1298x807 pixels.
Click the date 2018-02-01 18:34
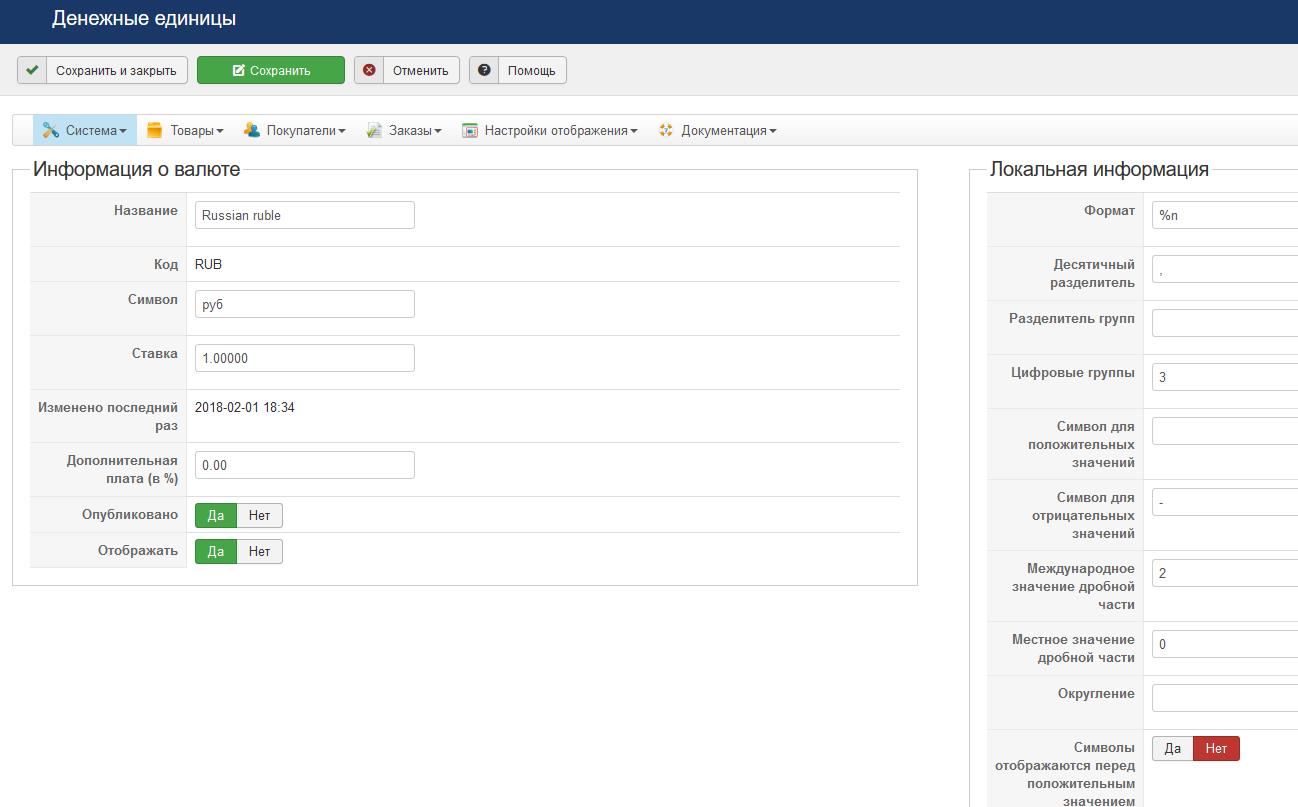[x=245, y=408]
